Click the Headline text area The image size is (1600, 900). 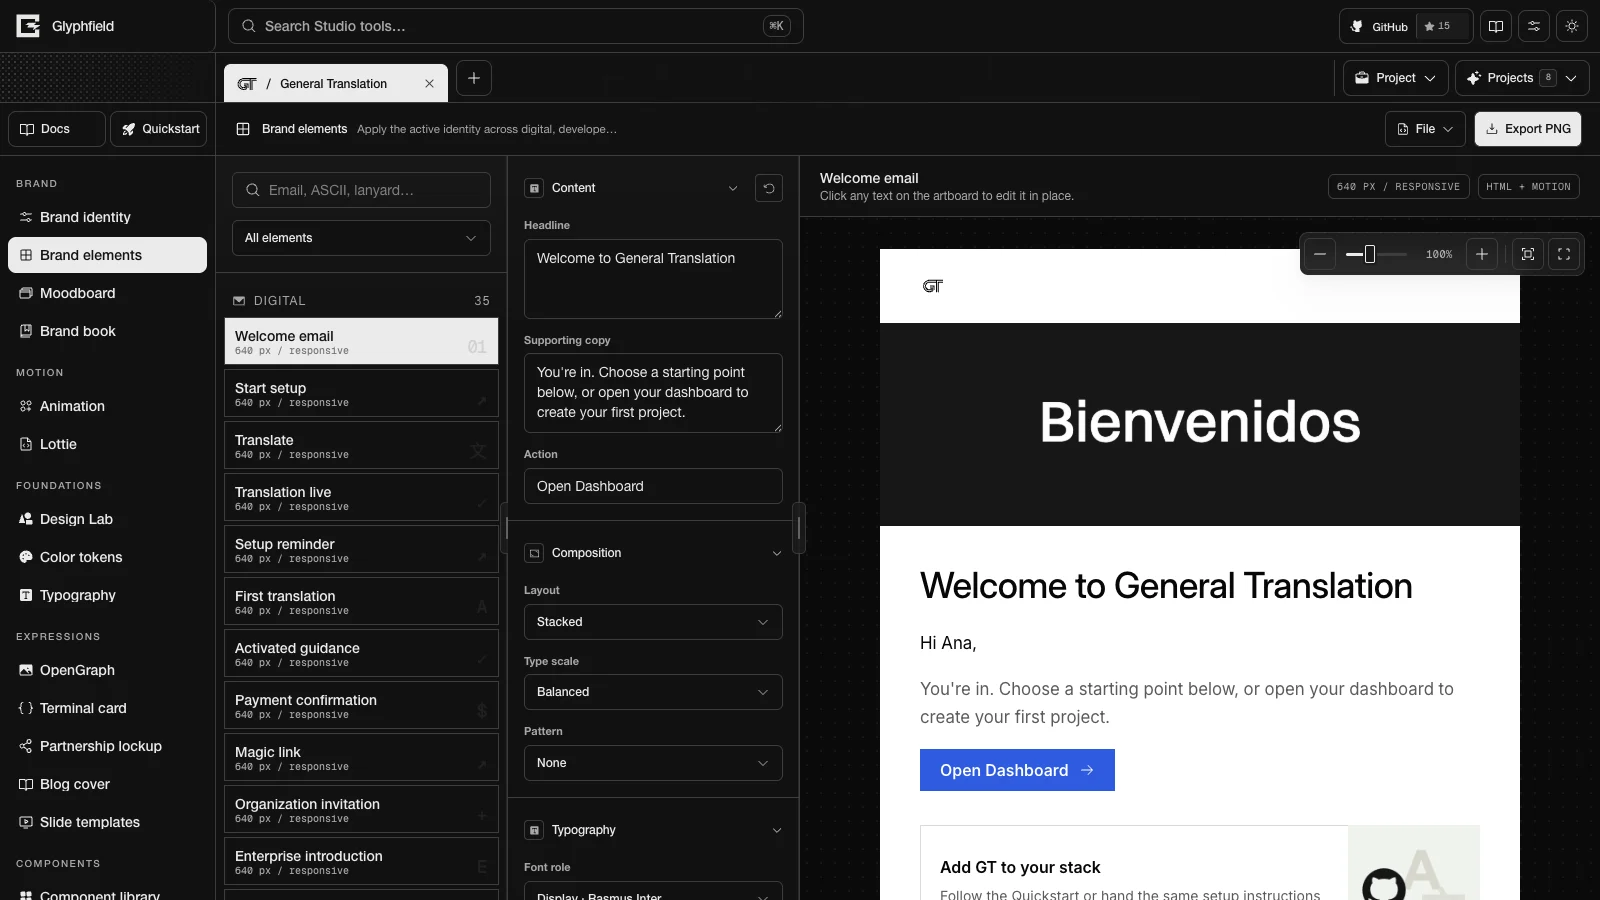tap(653, 279)
